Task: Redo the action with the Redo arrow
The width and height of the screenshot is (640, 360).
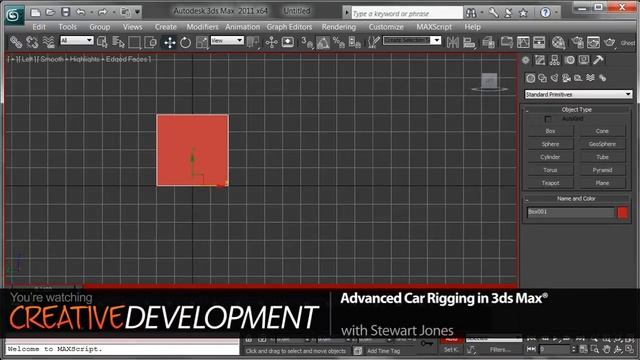Action: [x=102, y=12]
